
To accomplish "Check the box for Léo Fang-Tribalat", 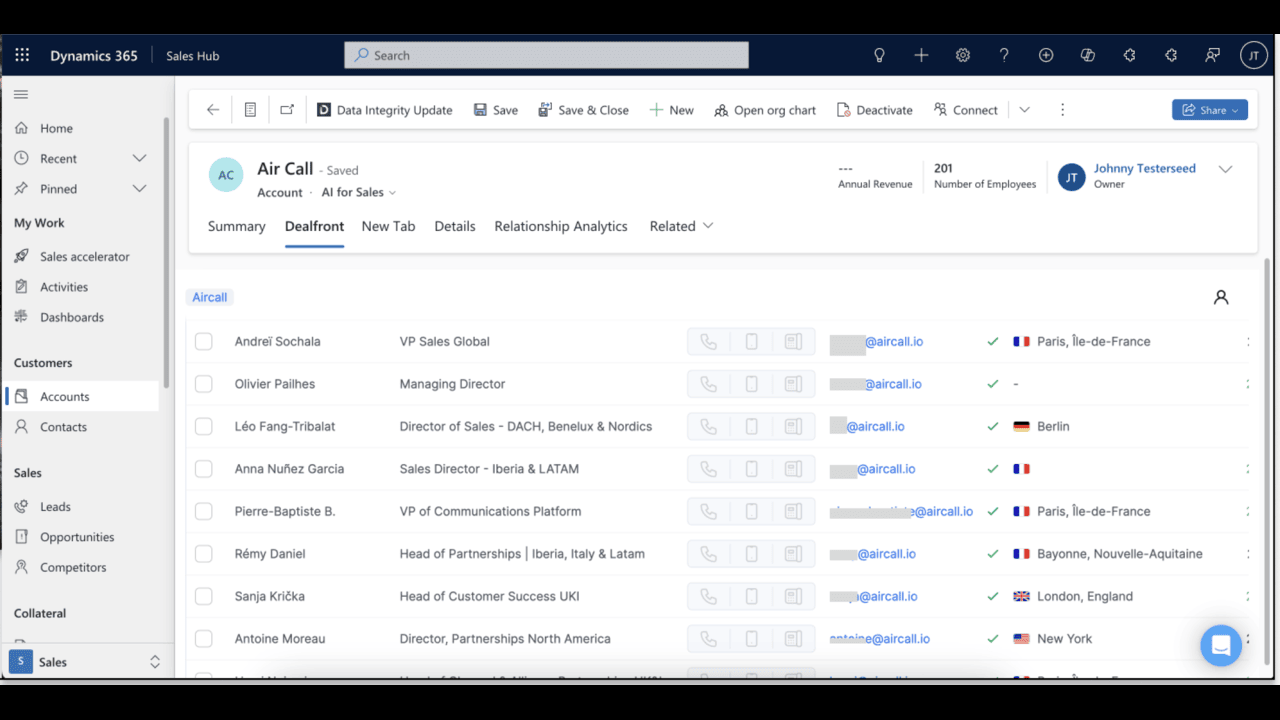I will click(x=204, y=426).
